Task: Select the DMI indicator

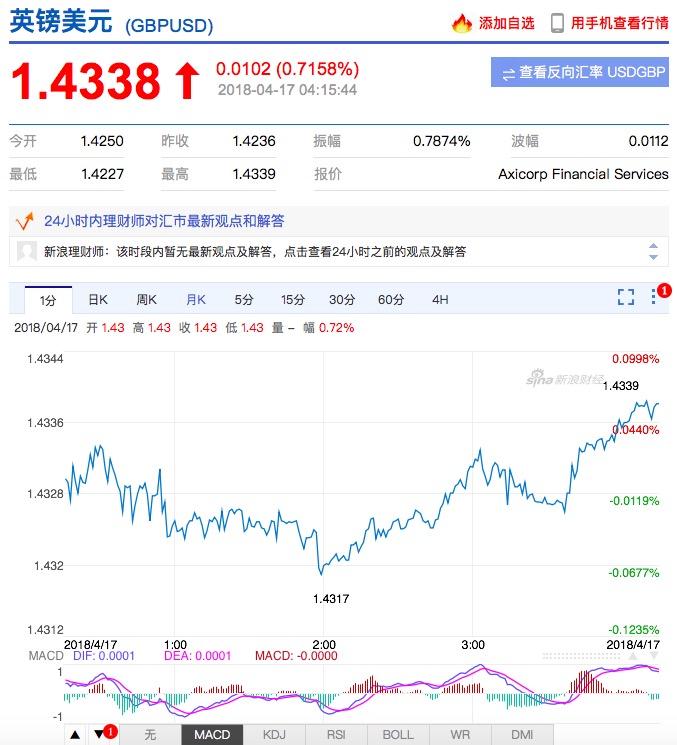Action: (522, 735)
